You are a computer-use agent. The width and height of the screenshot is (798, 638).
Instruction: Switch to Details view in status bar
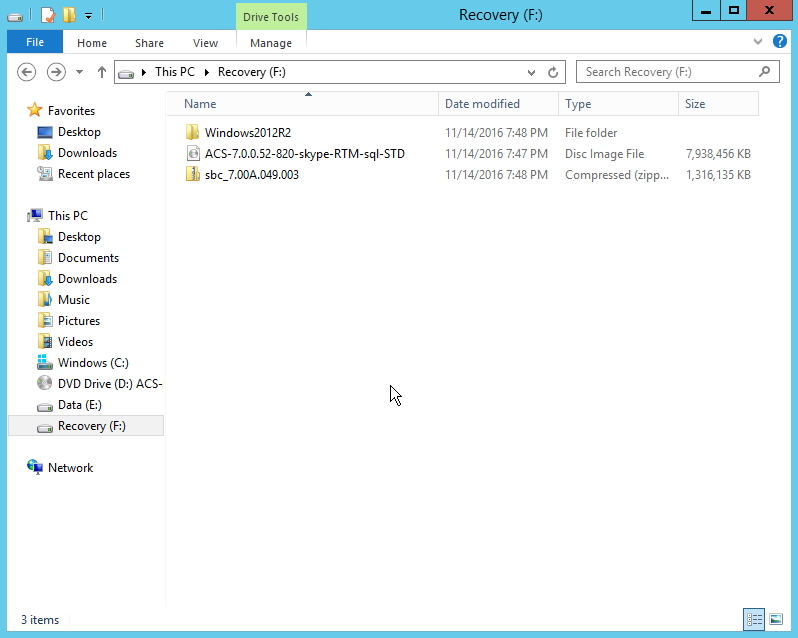(754, 619)
